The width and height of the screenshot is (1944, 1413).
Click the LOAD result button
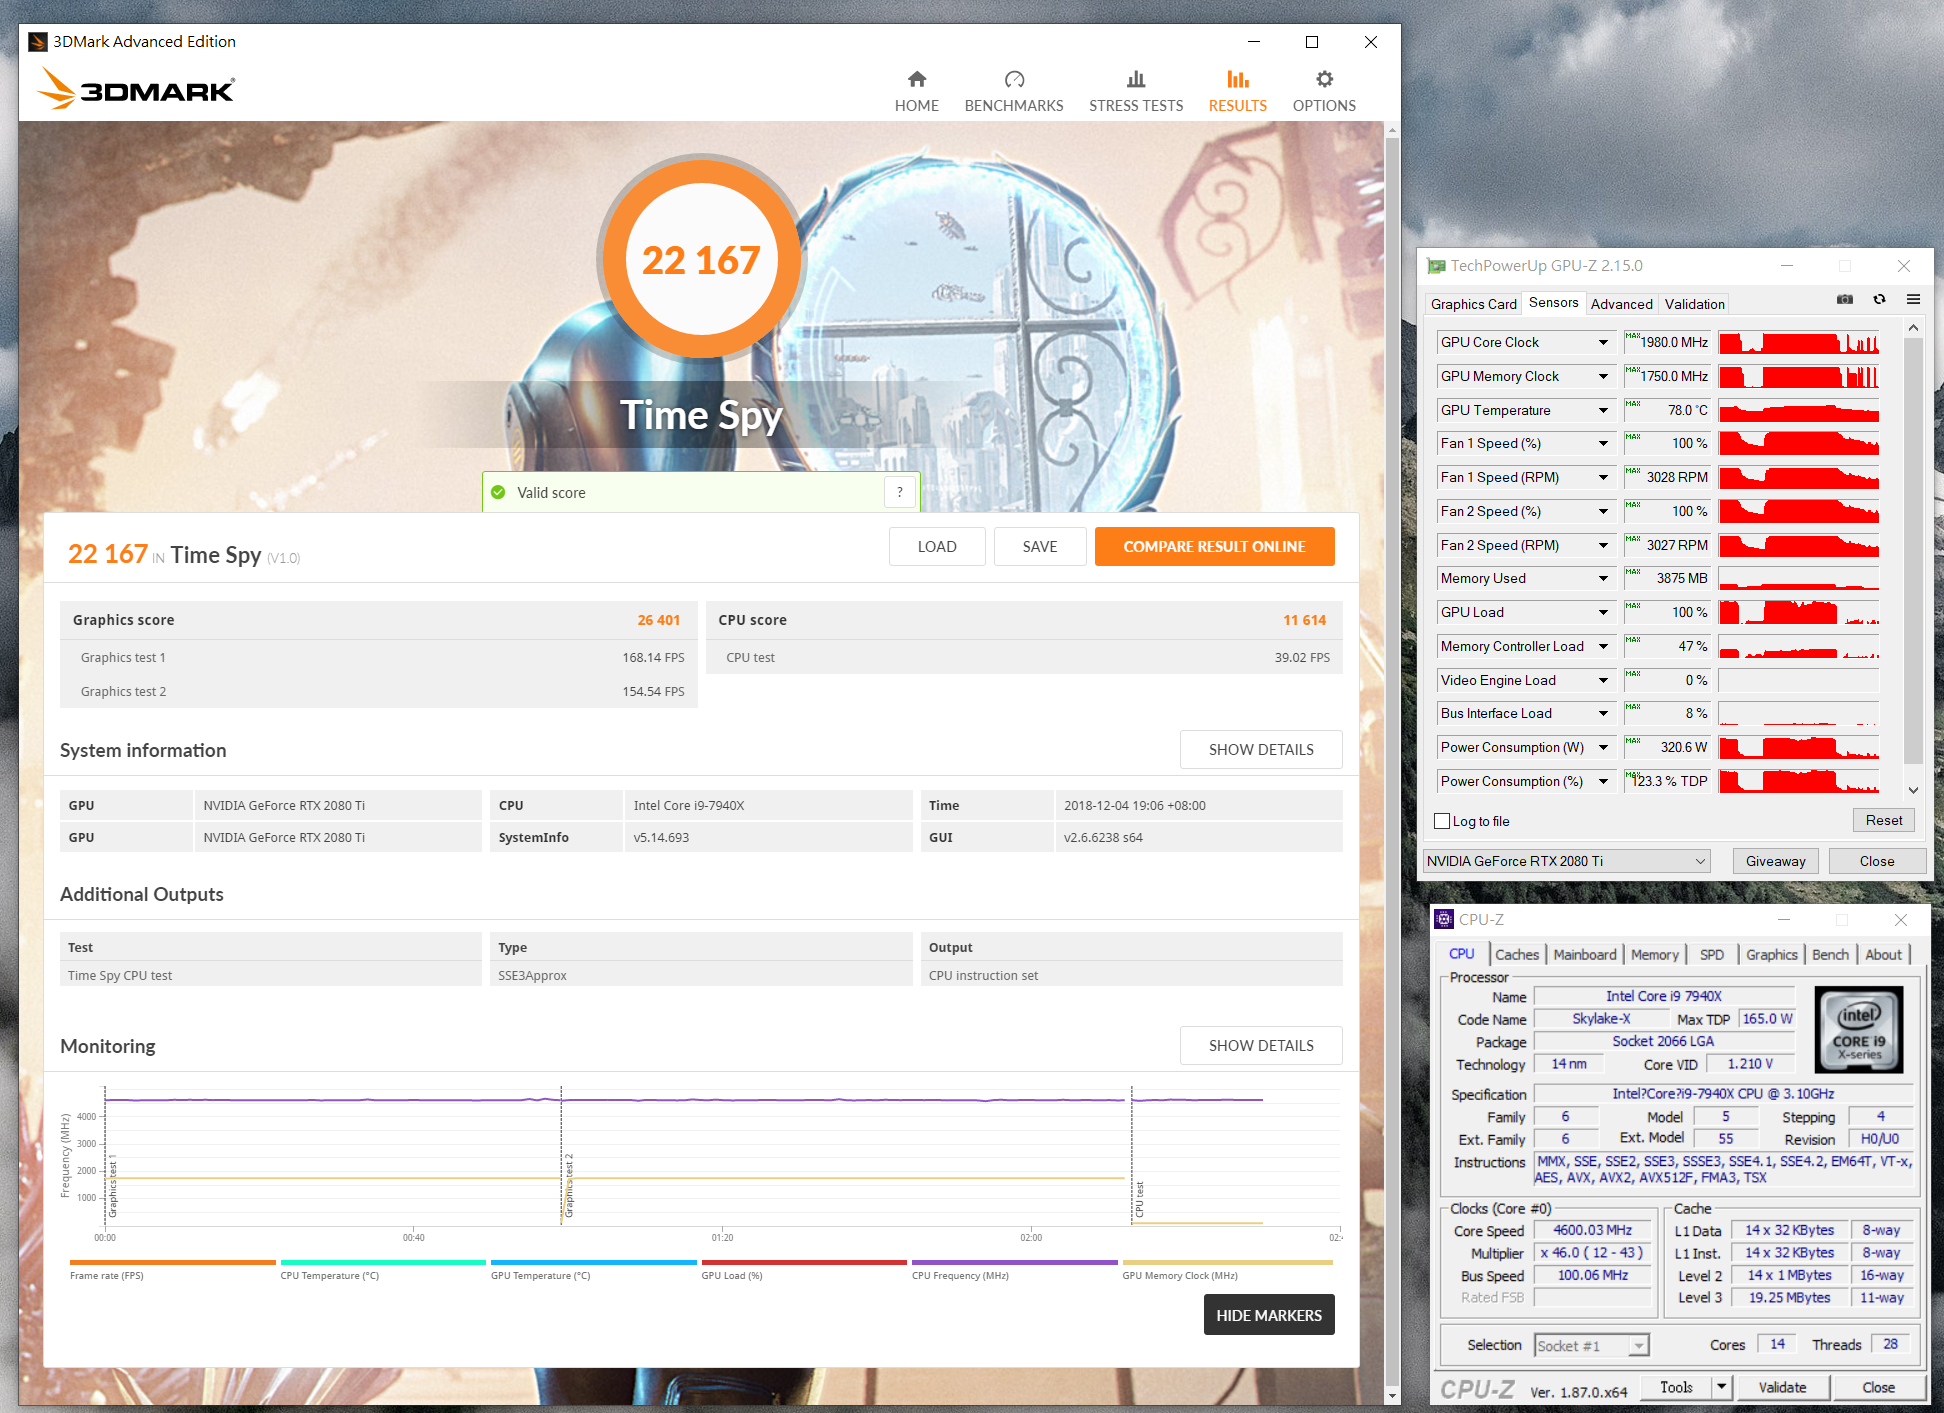click(937, 546)
